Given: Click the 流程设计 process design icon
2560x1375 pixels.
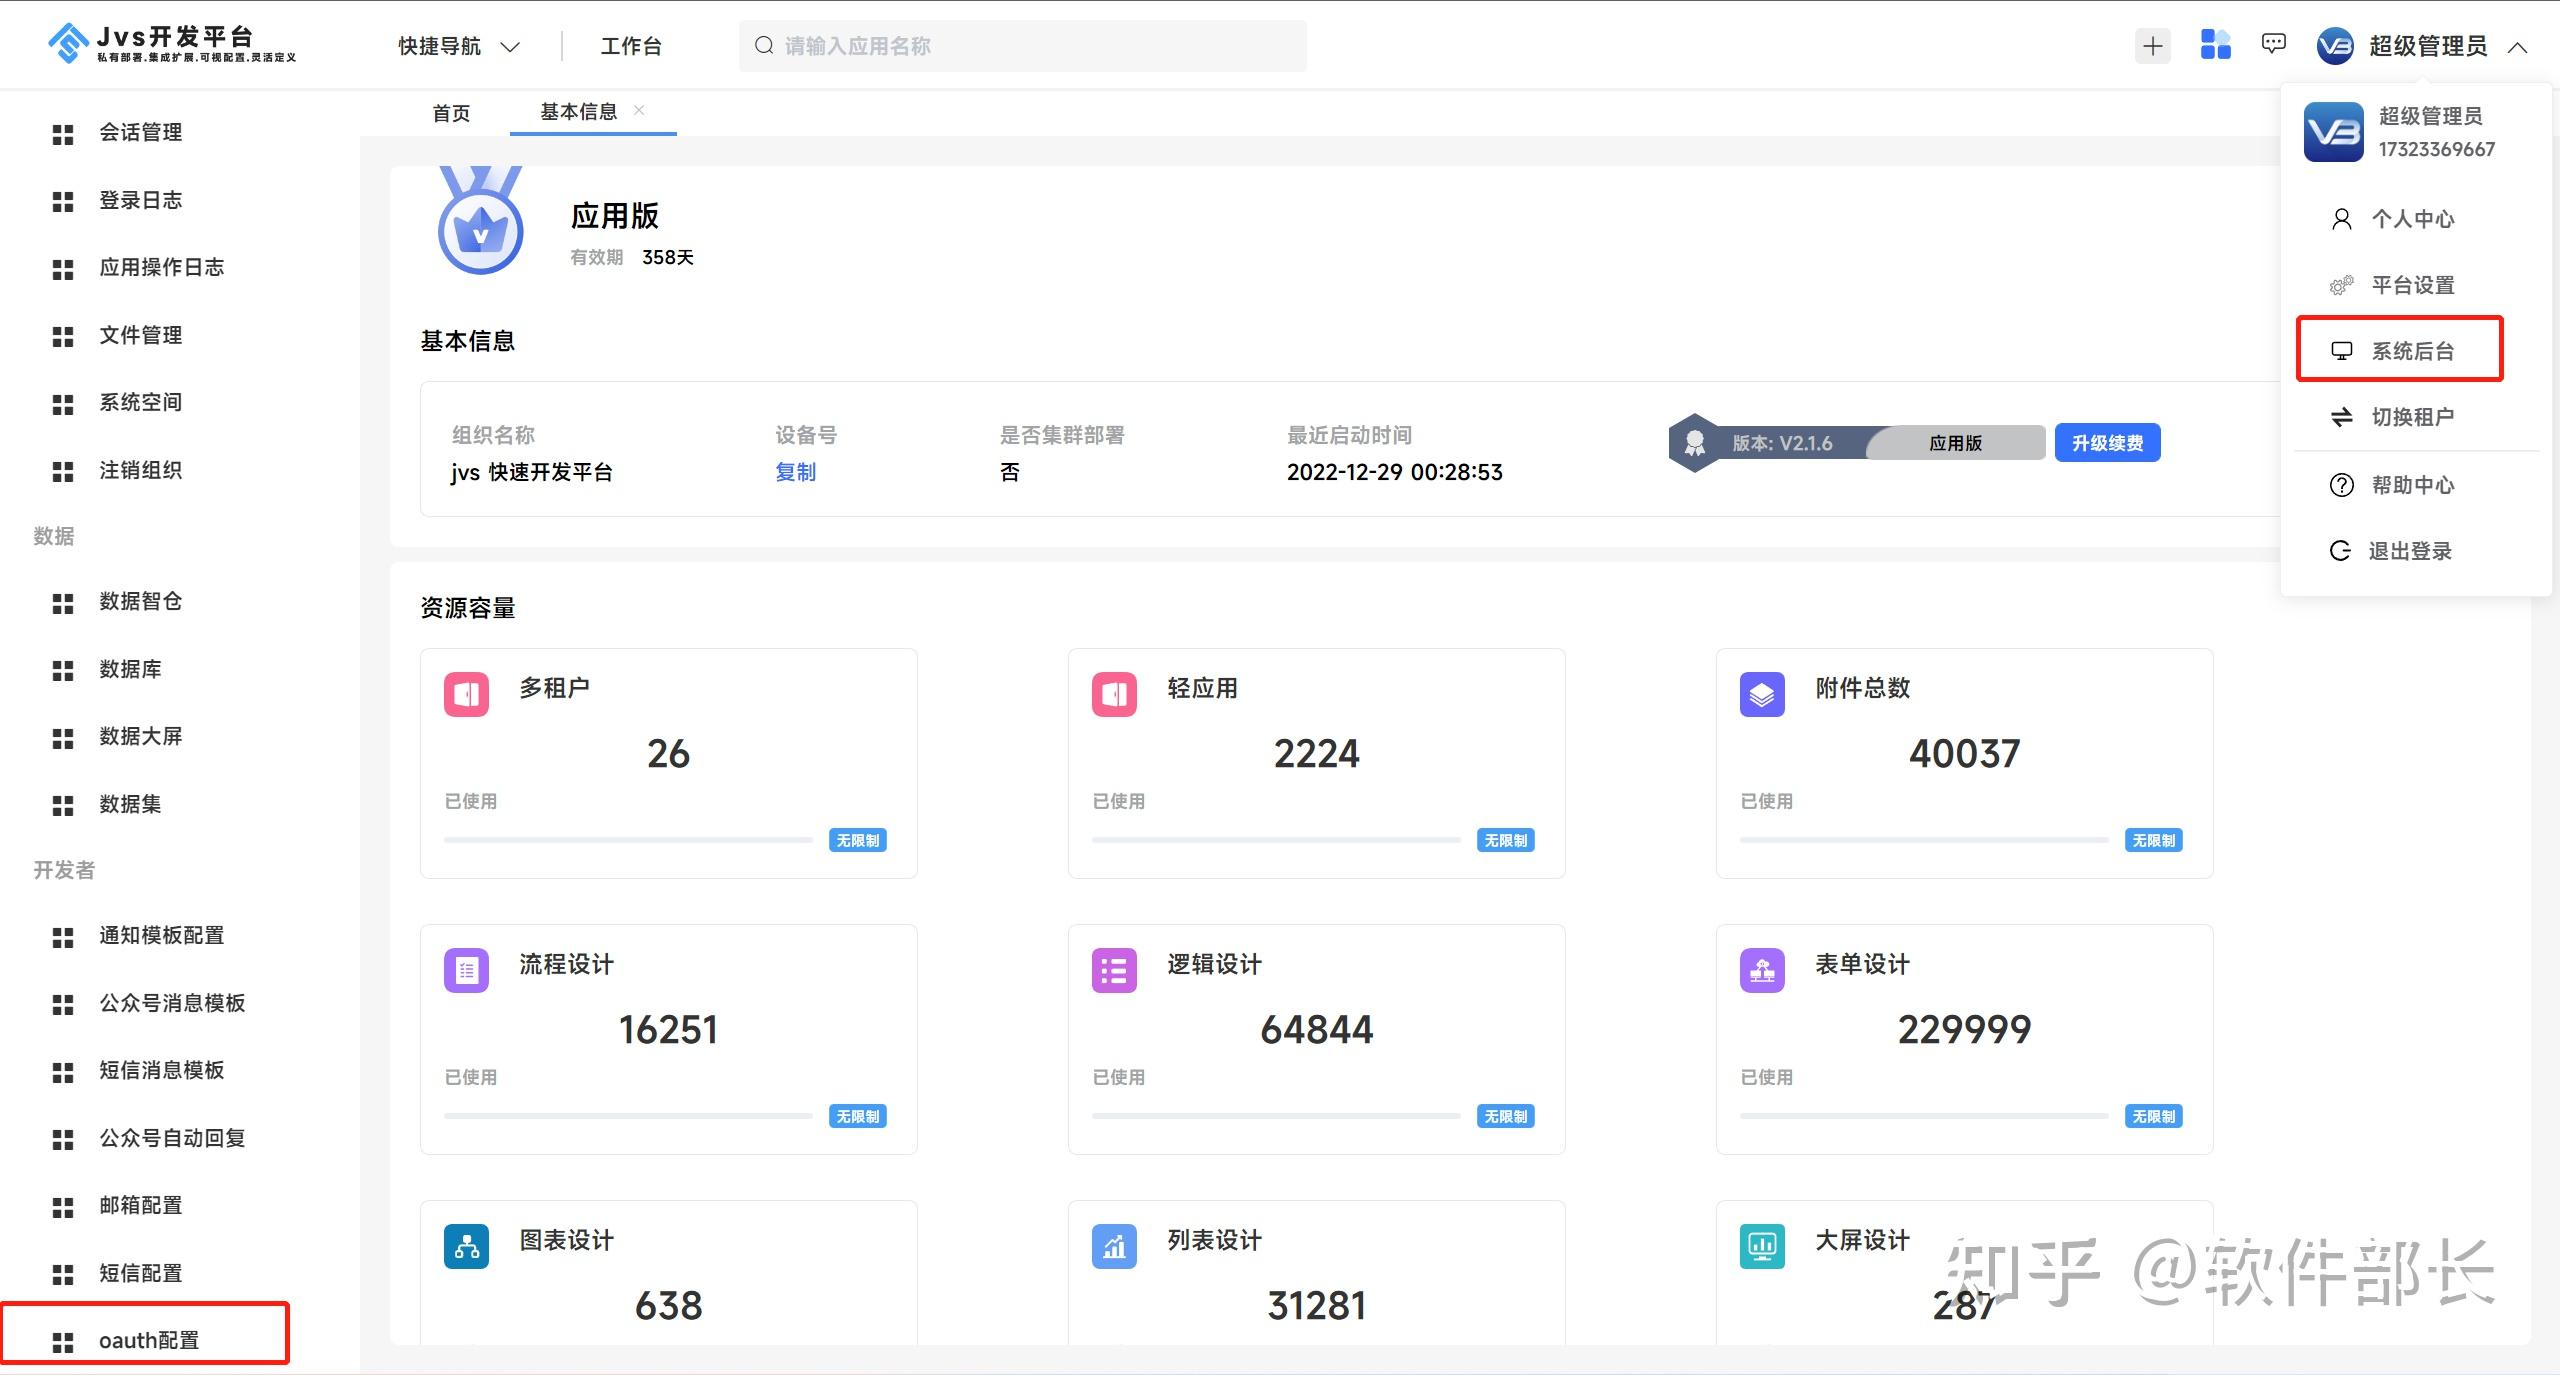Looking at the screenshot, I should 465,968.
